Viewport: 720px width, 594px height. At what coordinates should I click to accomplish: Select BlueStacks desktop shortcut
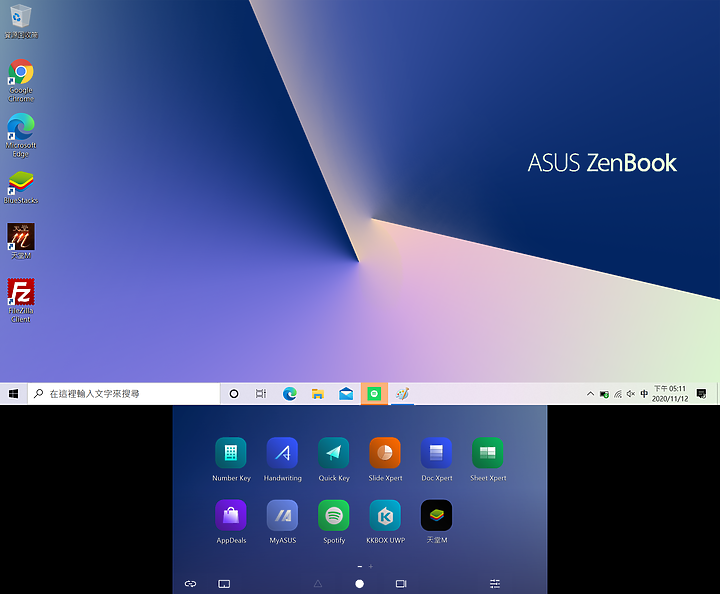point(21,187)
